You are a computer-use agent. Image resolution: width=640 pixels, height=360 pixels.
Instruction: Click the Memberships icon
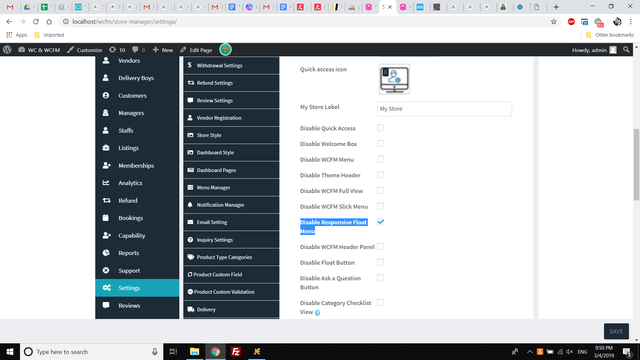(107, 165)
